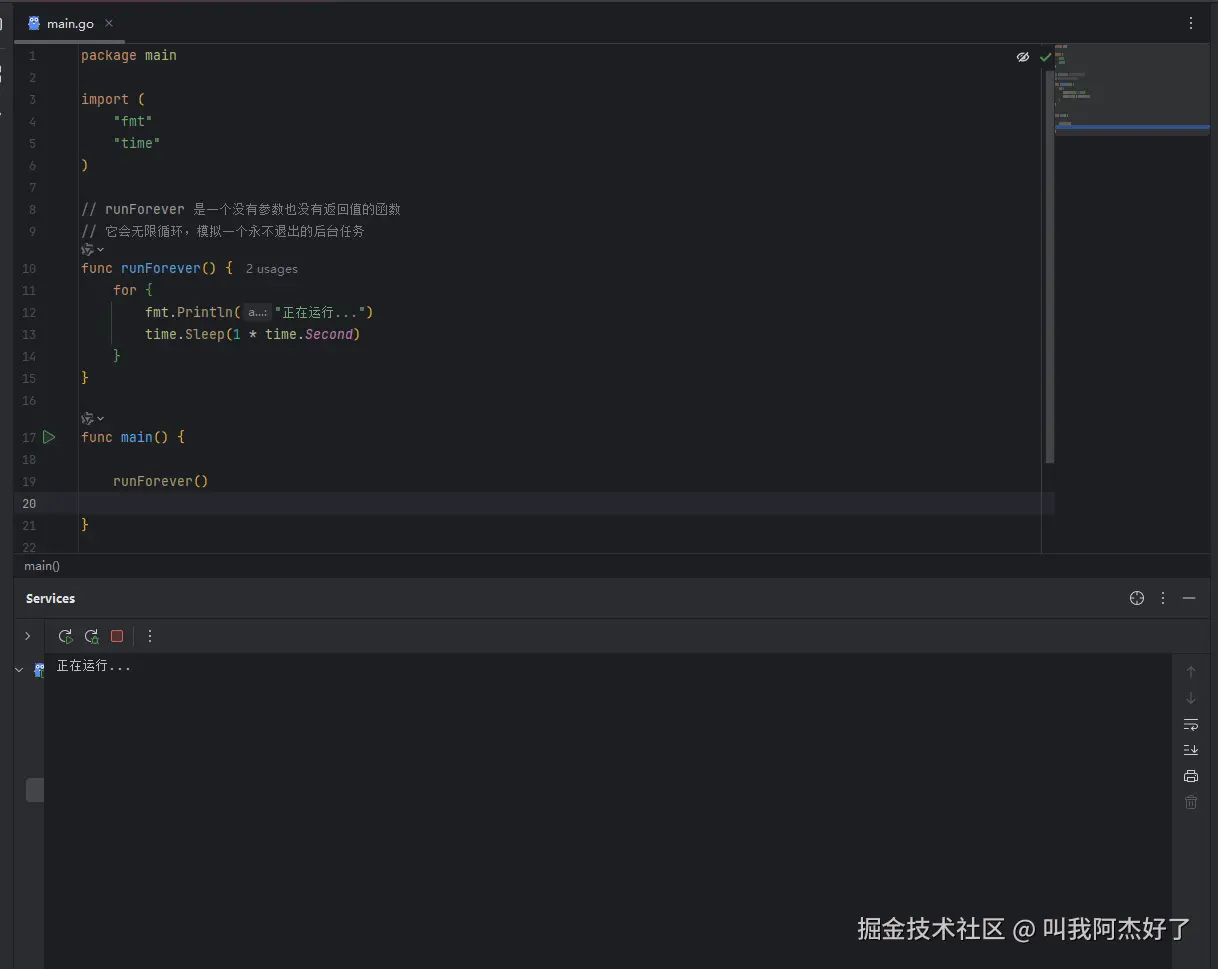Collapse the running 正在运行 process node
1218x969 pixels.
click(18, 669)
